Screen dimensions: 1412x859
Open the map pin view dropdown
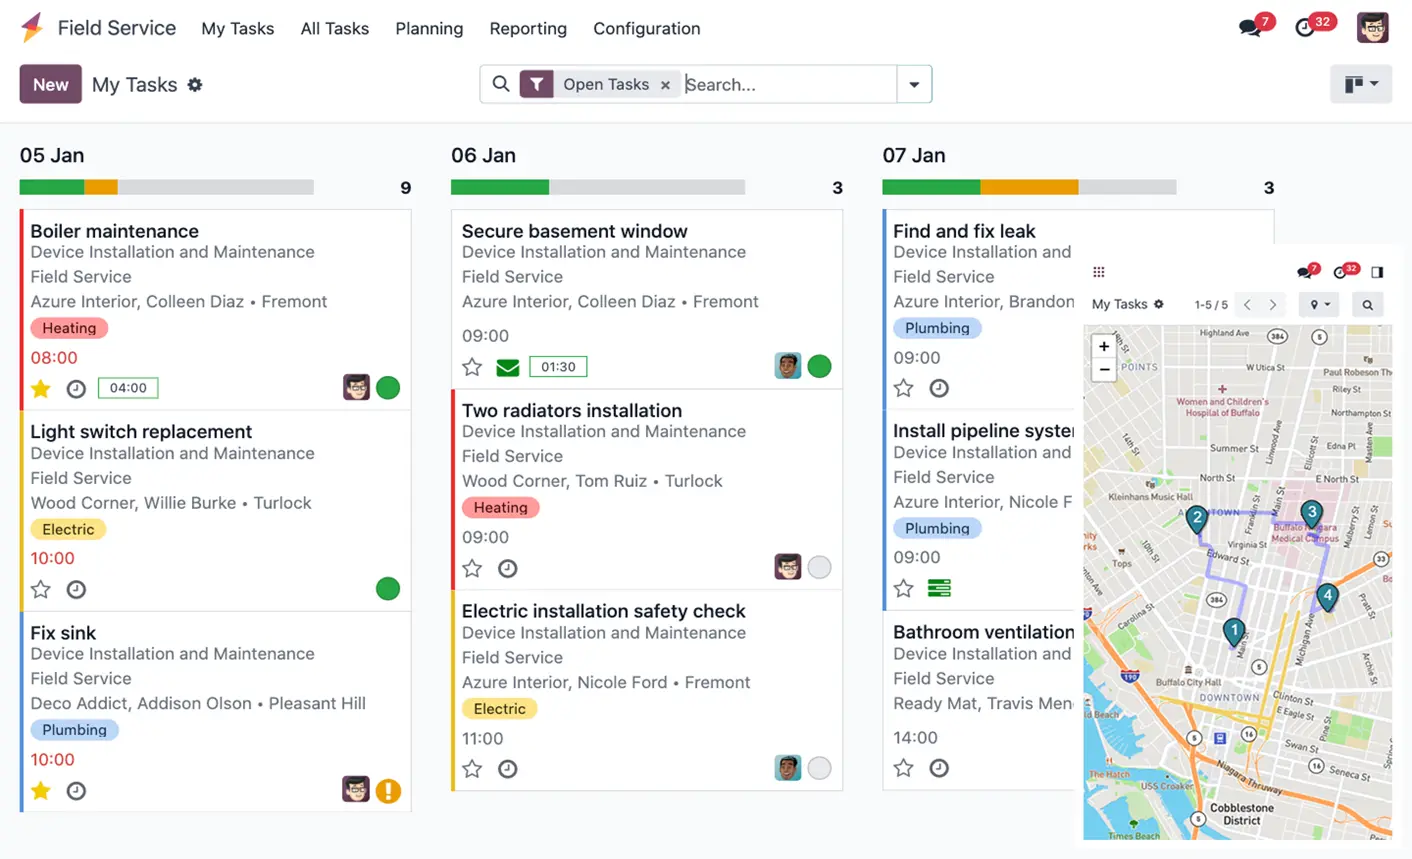1319,305
